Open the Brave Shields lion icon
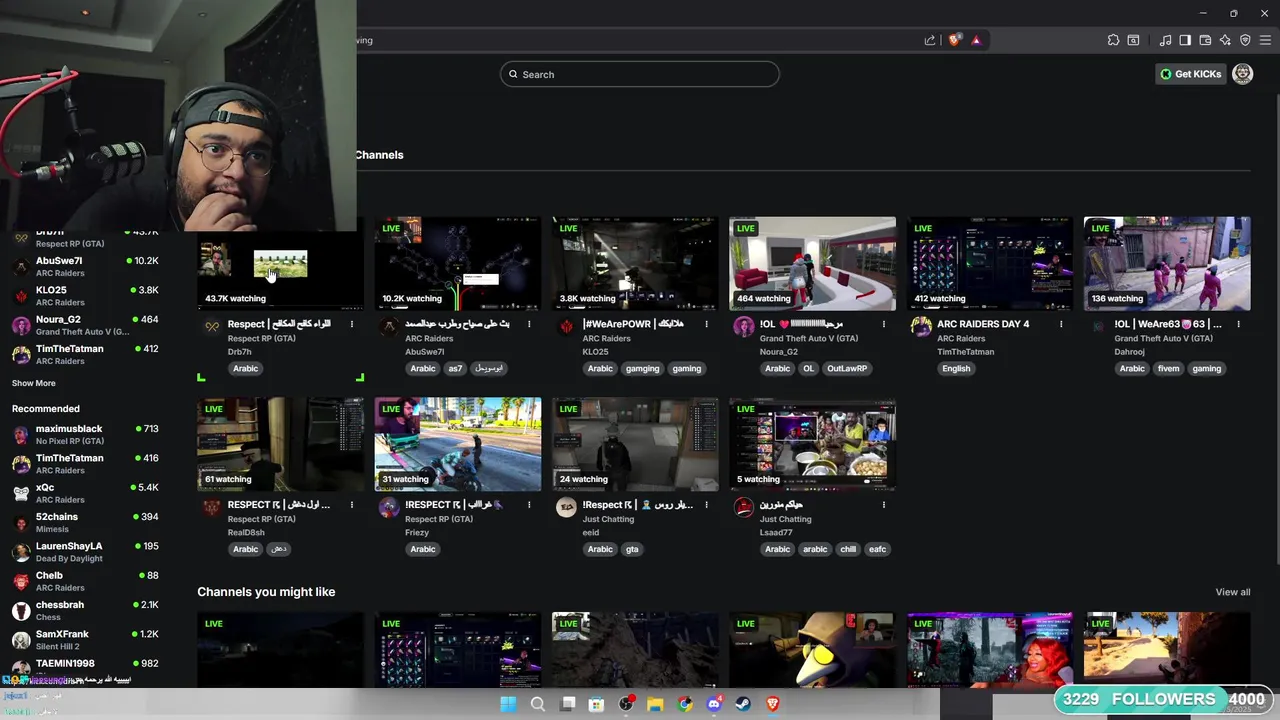1280x720 pixels. pos(955,40)
